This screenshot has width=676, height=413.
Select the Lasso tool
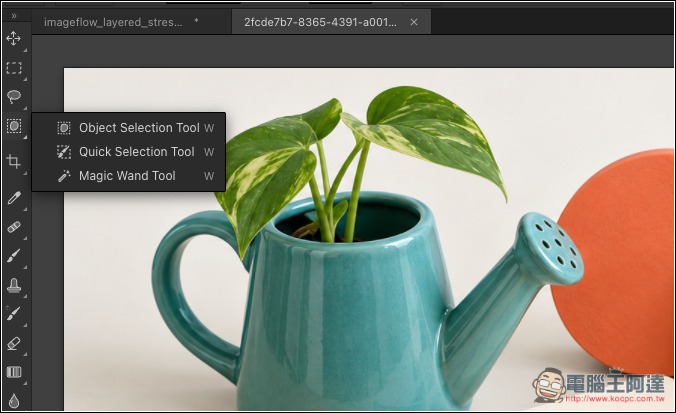(x=13, y=97)
